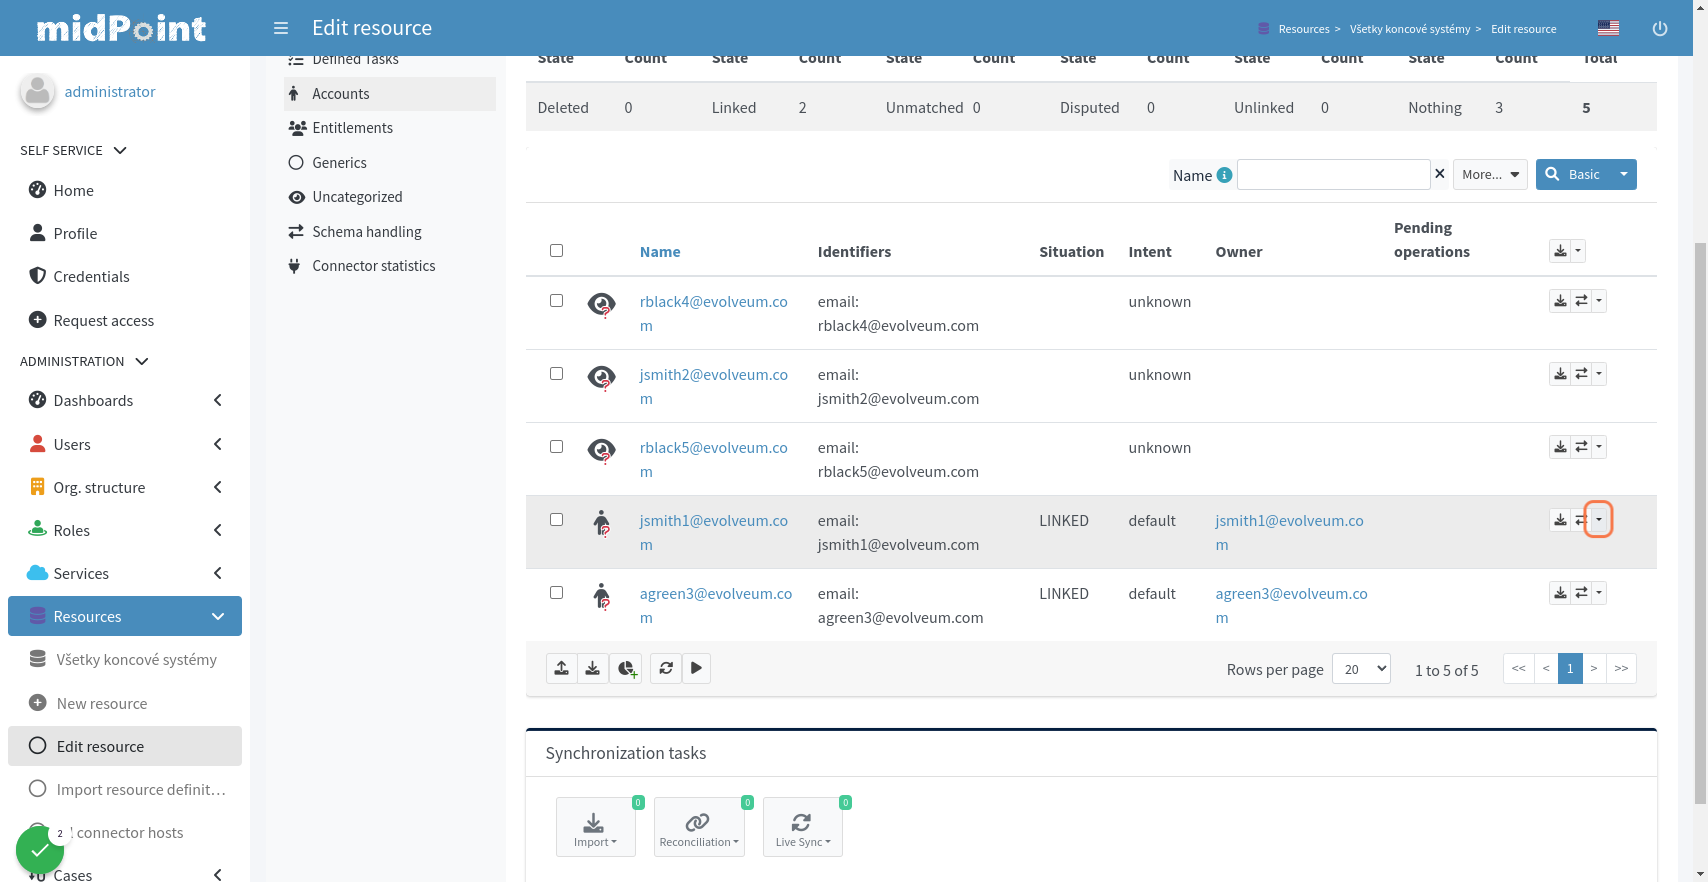Screen dimensions: 1708x882
Task: Click the upload icon below the accounts table
Action: pos(562,668)
